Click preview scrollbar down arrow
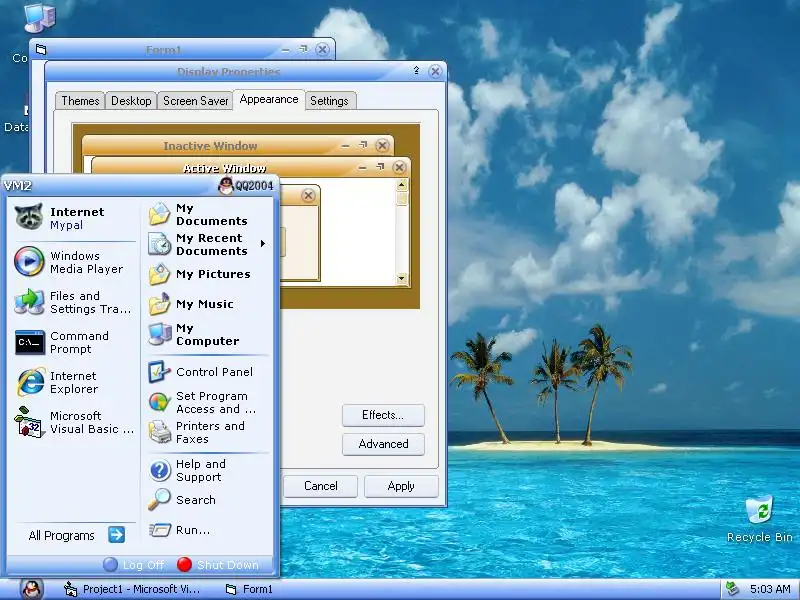Screen dimensions: 800x600 [x=402, y=278]
